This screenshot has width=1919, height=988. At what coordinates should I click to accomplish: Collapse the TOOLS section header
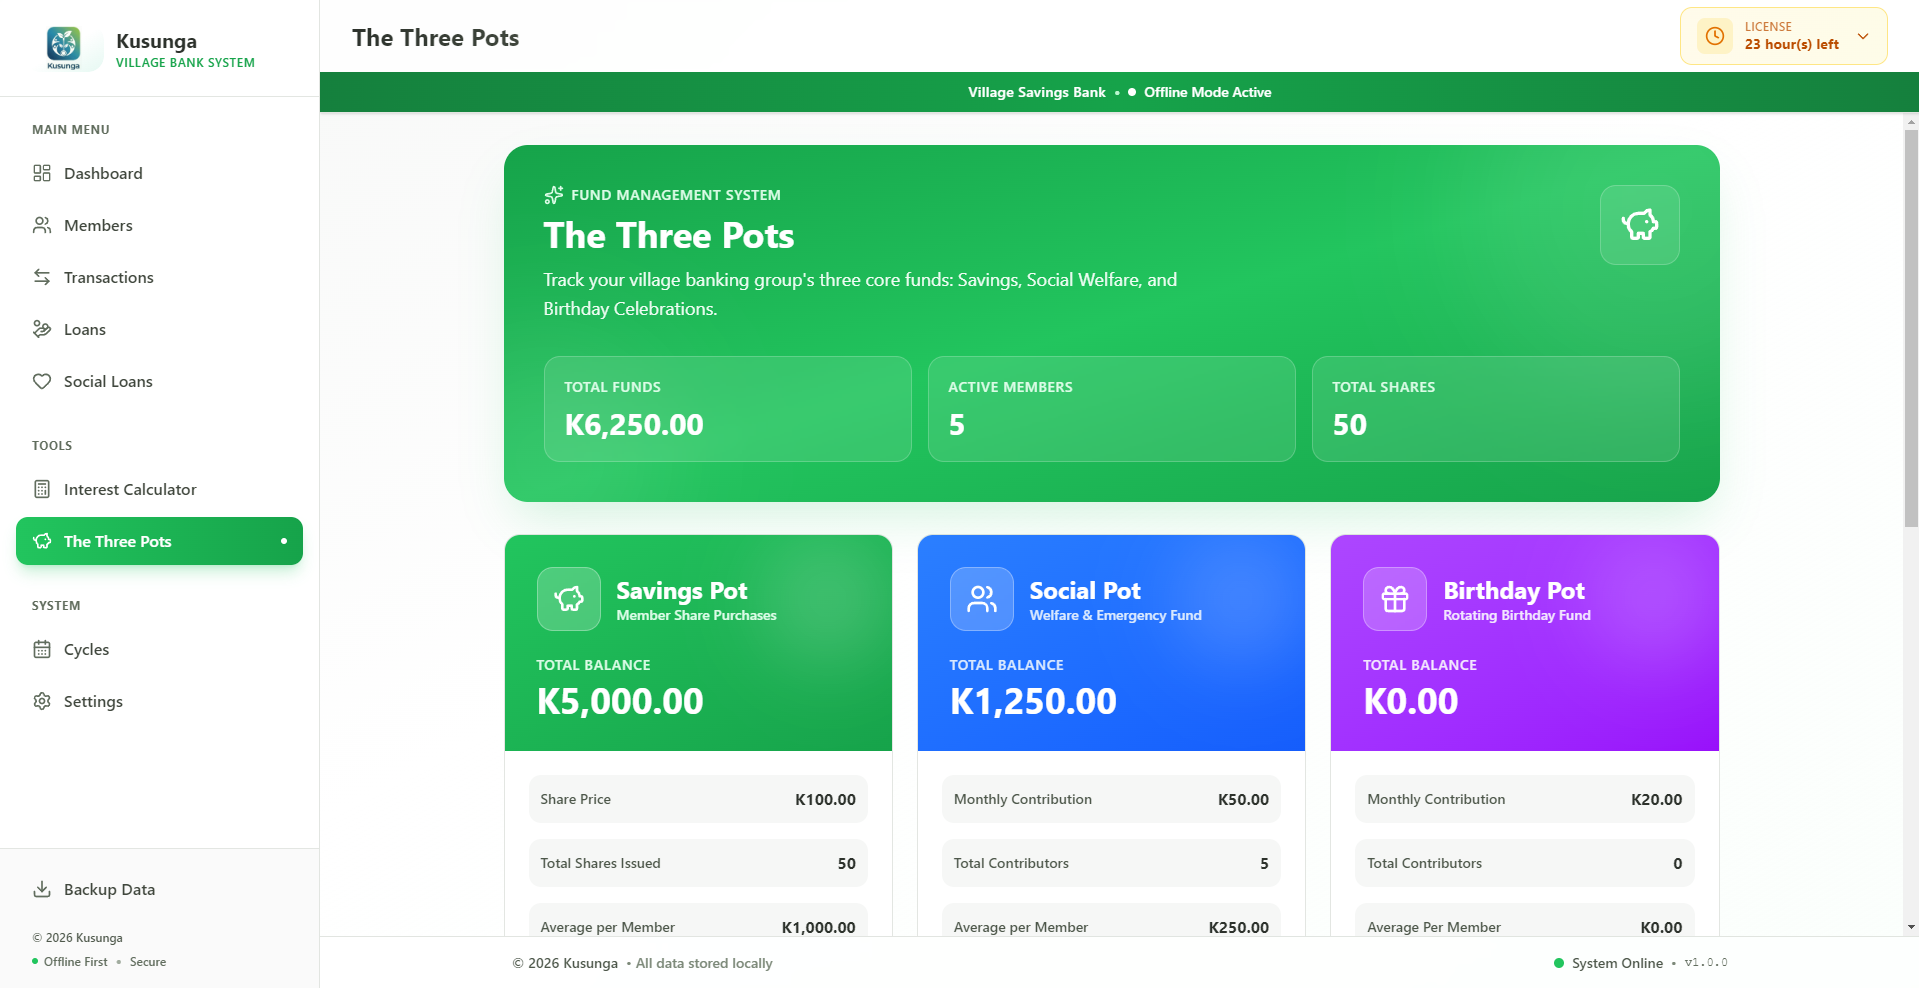coord(52,445)
